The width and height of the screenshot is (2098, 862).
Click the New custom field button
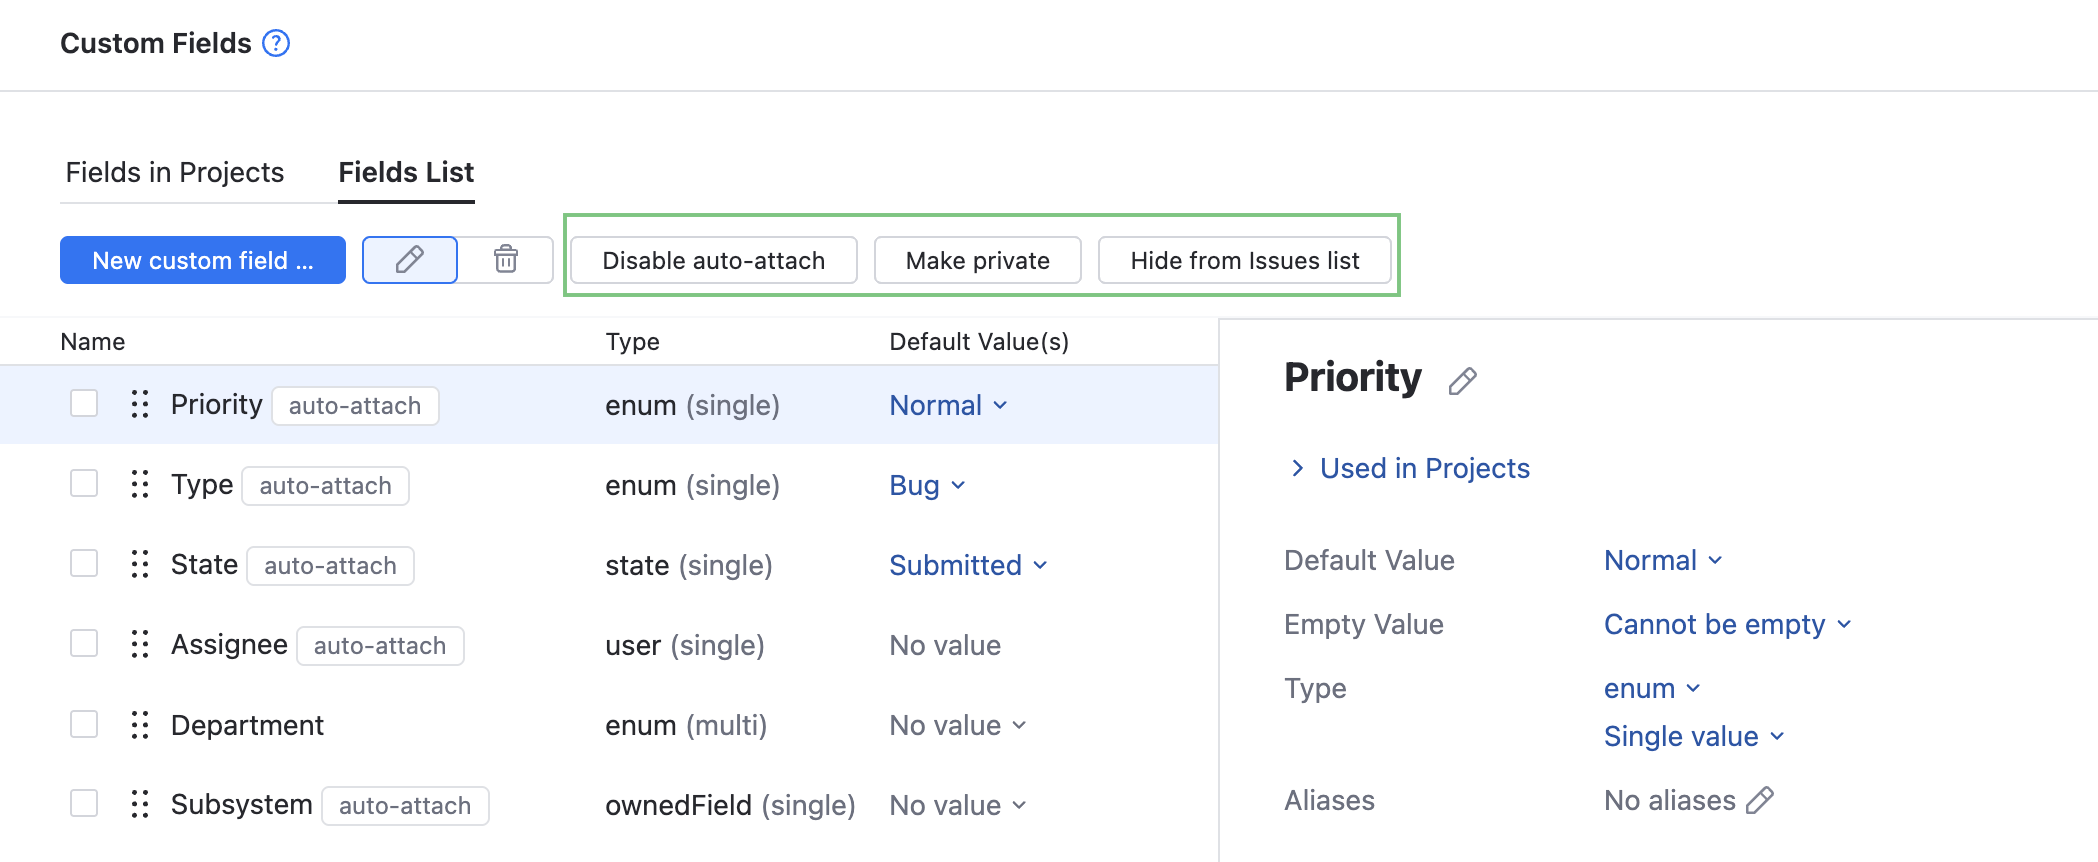coord(203,260)
